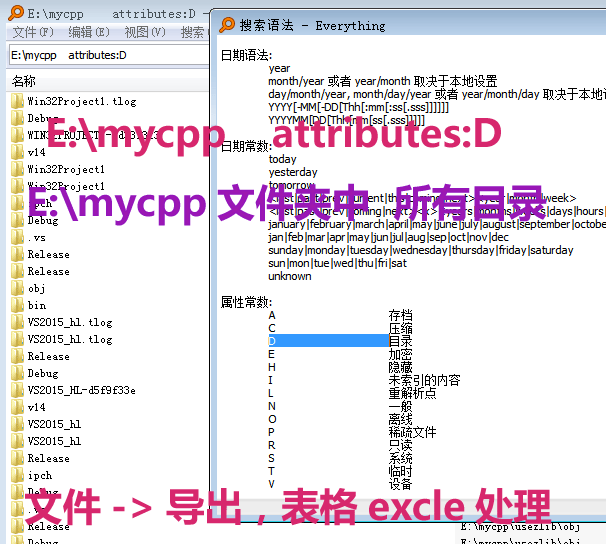Screen dimensions: 606x544
Task: Select the bin folder icon
Action: (x=17, y=305)
